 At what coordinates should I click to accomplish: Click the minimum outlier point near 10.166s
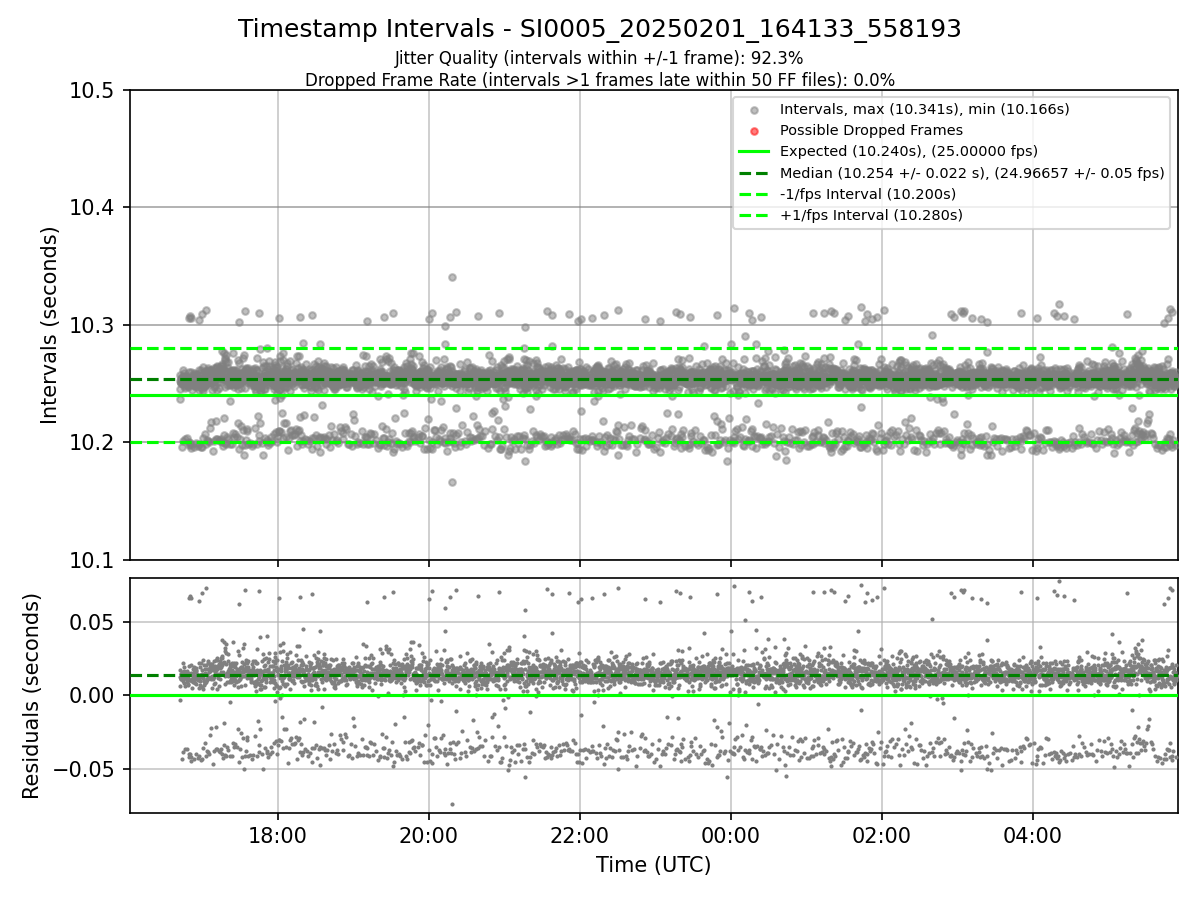point(452,482)
